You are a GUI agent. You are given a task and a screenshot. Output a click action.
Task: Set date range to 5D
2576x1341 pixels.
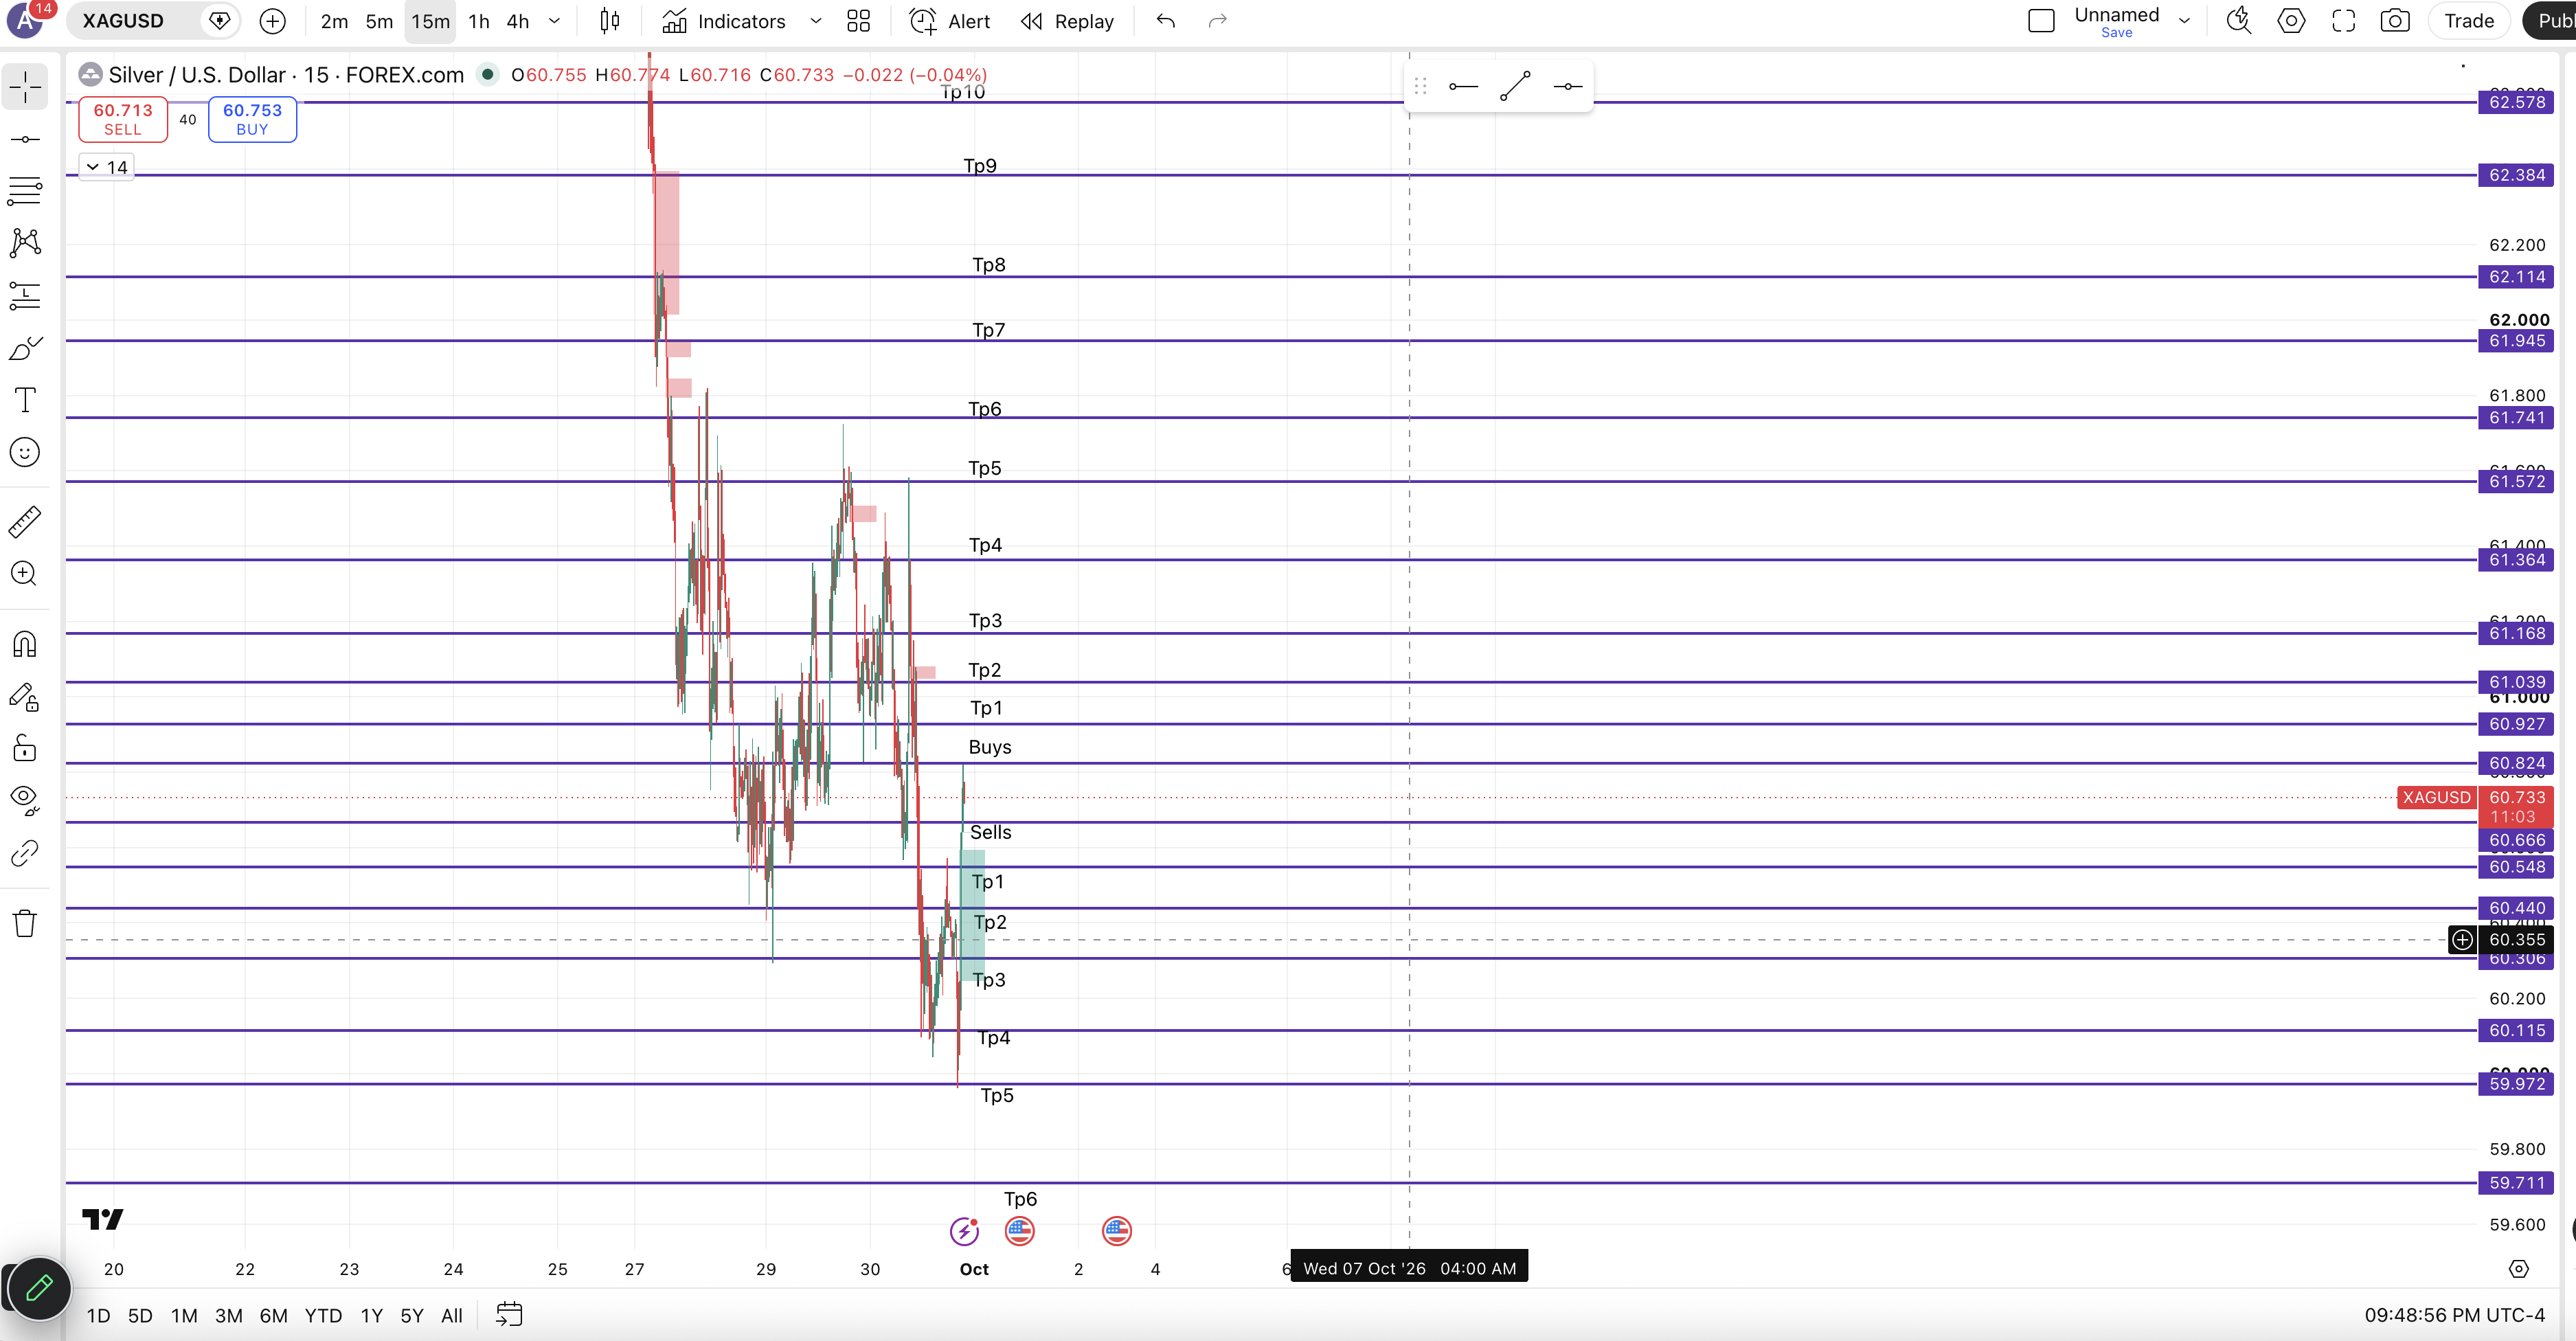pyautogui.click(x=140, y=1316)
